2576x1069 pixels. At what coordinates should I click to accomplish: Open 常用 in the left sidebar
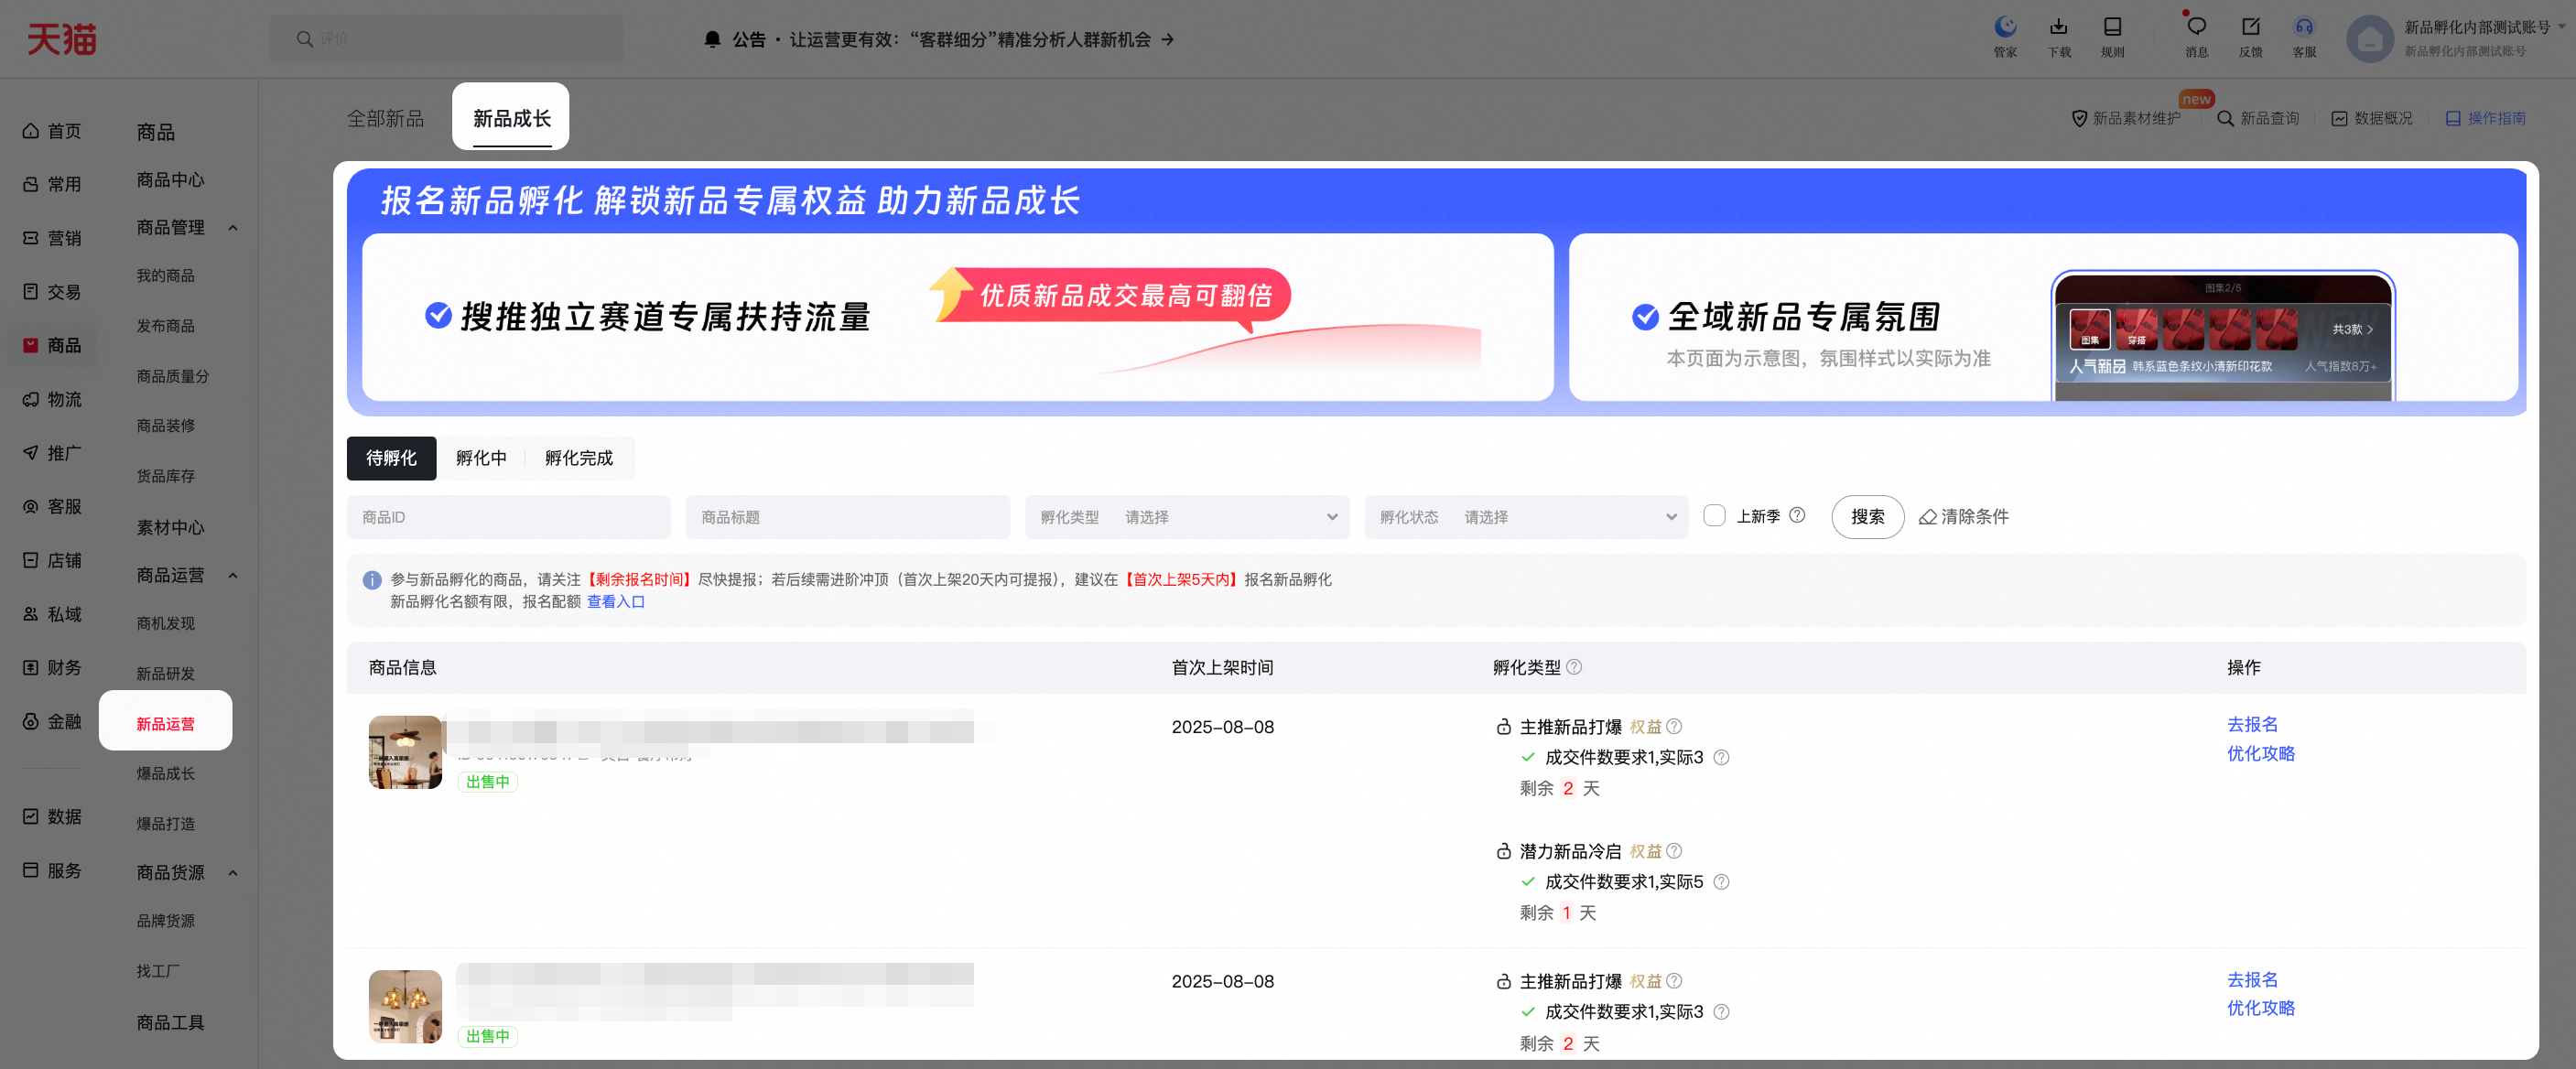(52, 184)
